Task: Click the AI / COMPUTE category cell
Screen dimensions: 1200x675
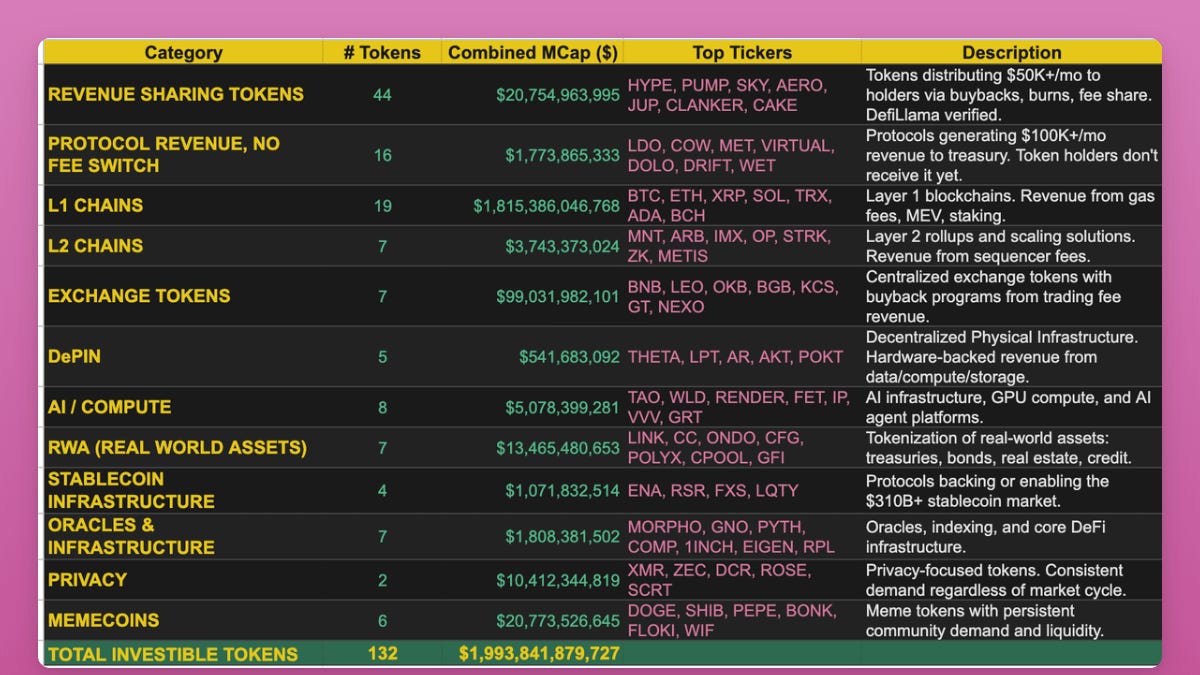Action: (x=183, y=407)
